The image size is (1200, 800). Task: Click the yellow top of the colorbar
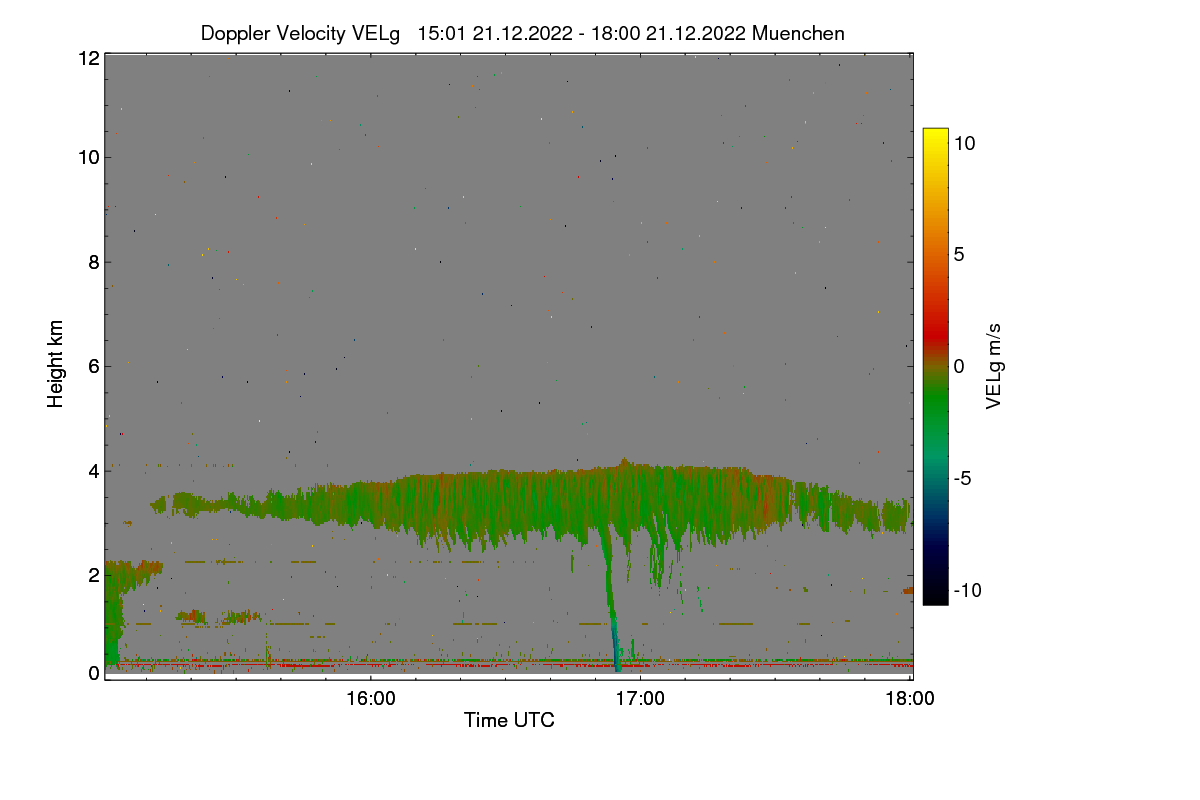point(935,138)
